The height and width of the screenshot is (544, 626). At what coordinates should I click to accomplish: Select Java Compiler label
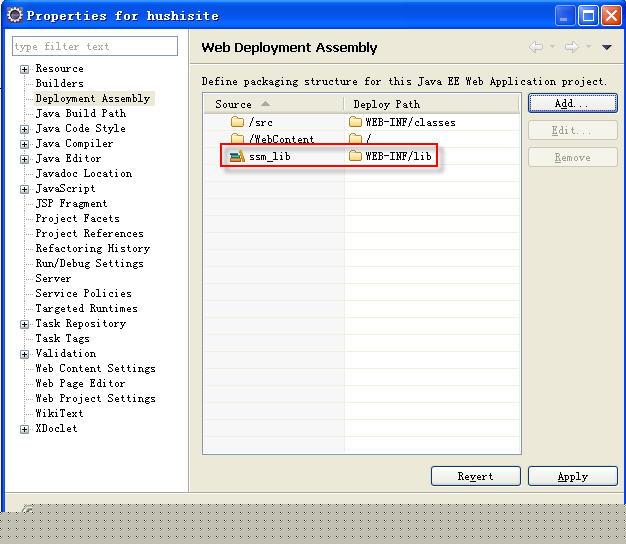pos(74,143)
